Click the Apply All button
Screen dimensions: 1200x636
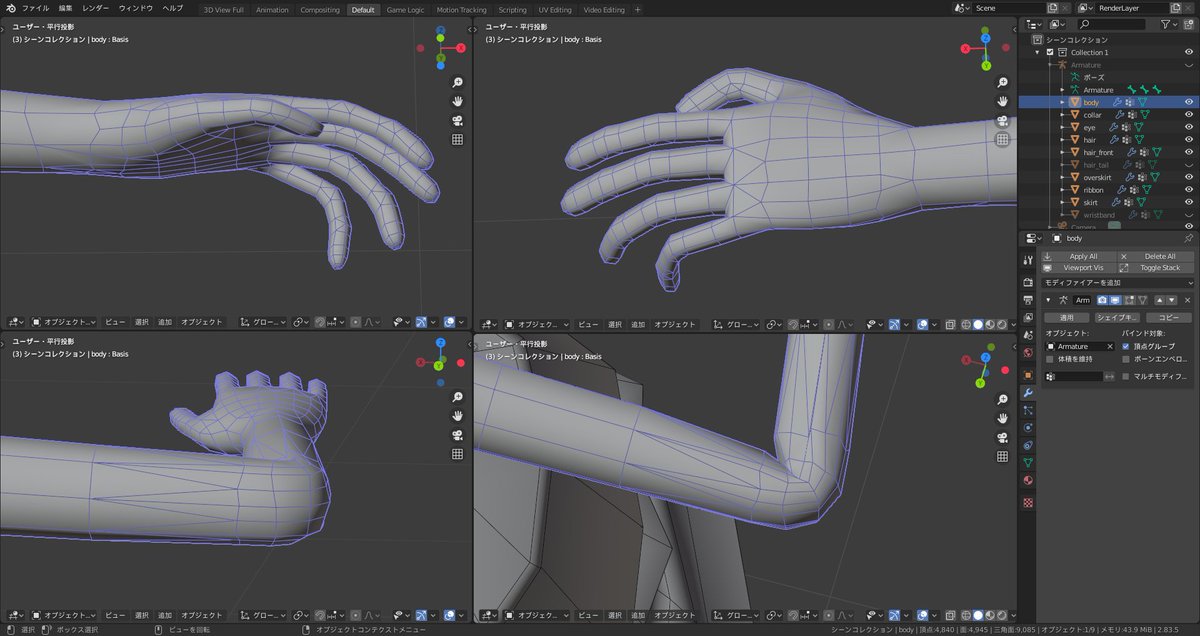1078,256
